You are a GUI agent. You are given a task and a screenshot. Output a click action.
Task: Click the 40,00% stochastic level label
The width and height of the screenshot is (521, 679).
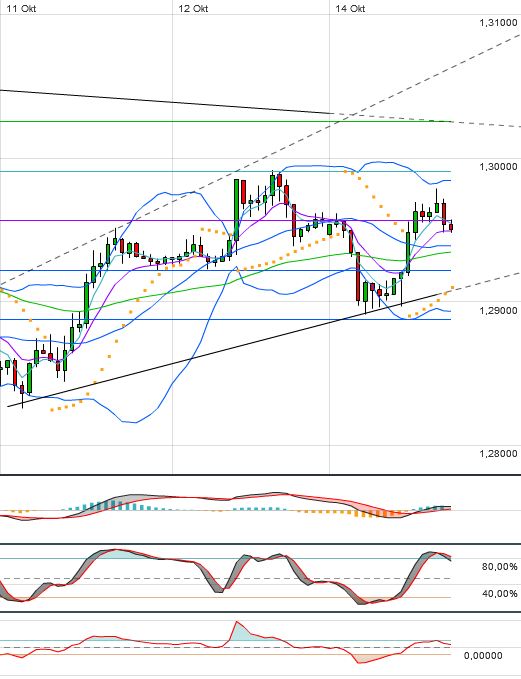pyautogui.click(x=499, y=593)
